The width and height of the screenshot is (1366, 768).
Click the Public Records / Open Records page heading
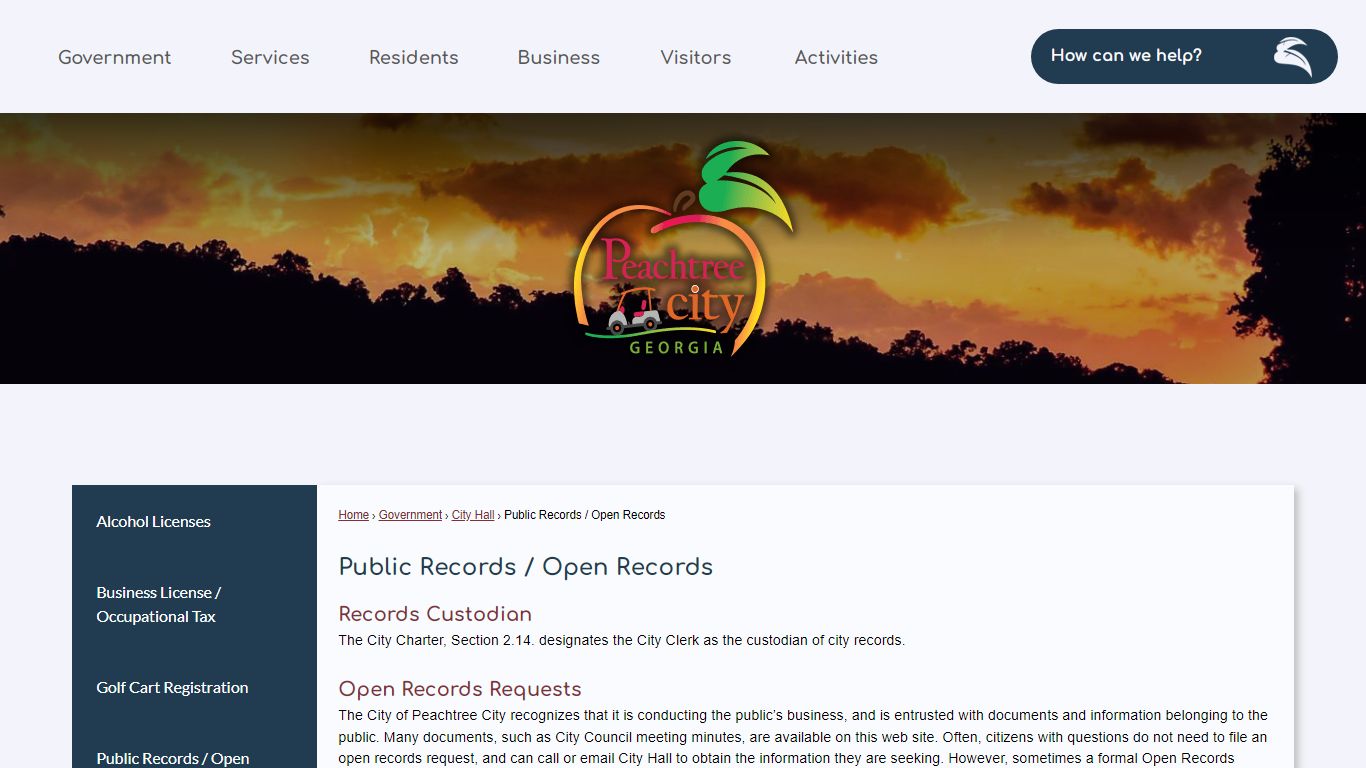tap(526, 567)
